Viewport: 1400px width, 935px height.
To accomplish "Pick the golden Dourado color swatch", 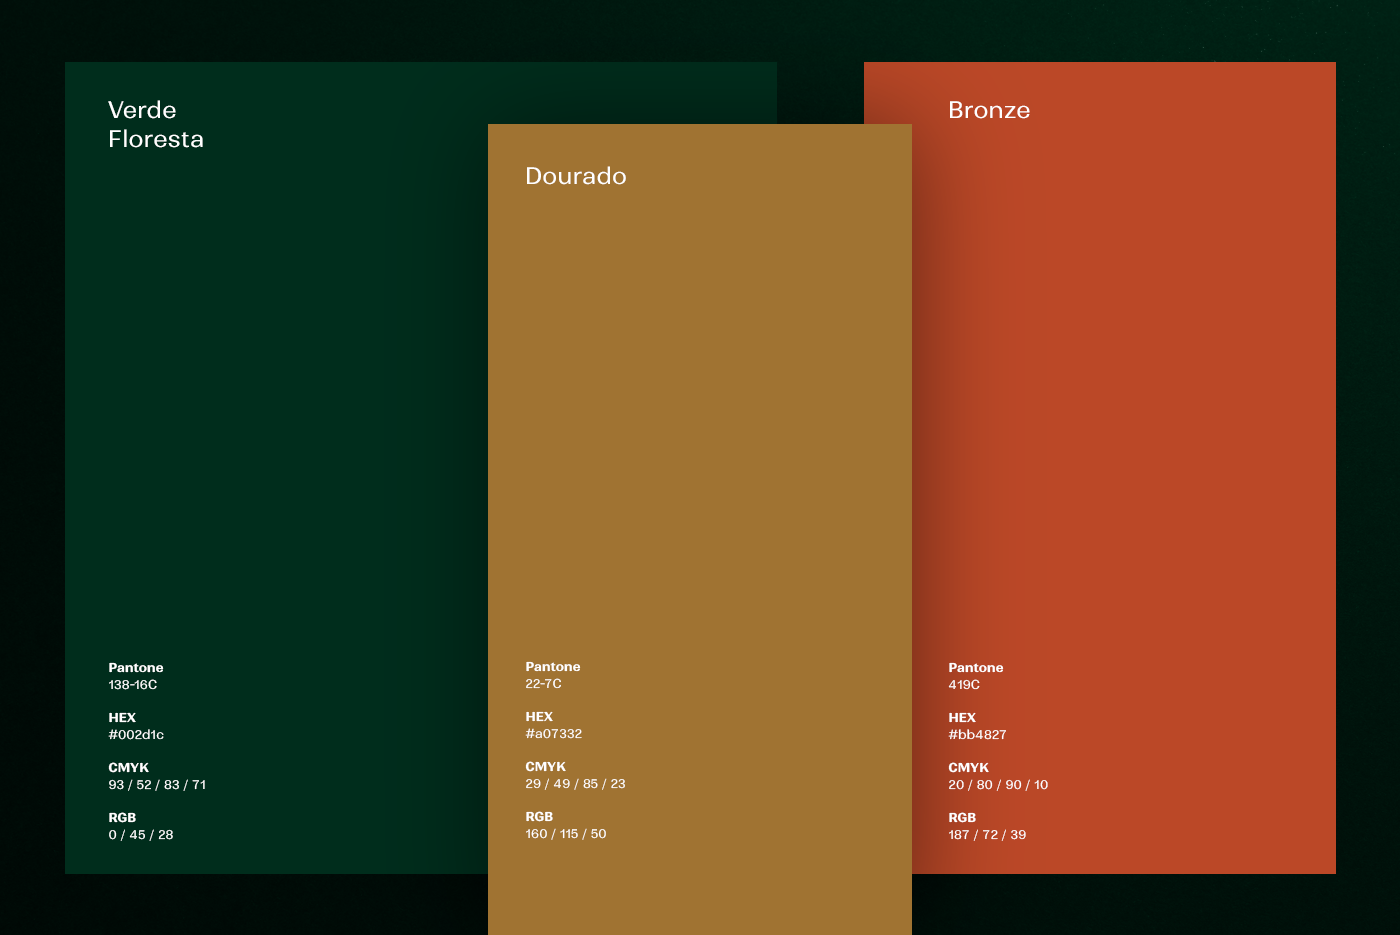I will click(700, 530).
